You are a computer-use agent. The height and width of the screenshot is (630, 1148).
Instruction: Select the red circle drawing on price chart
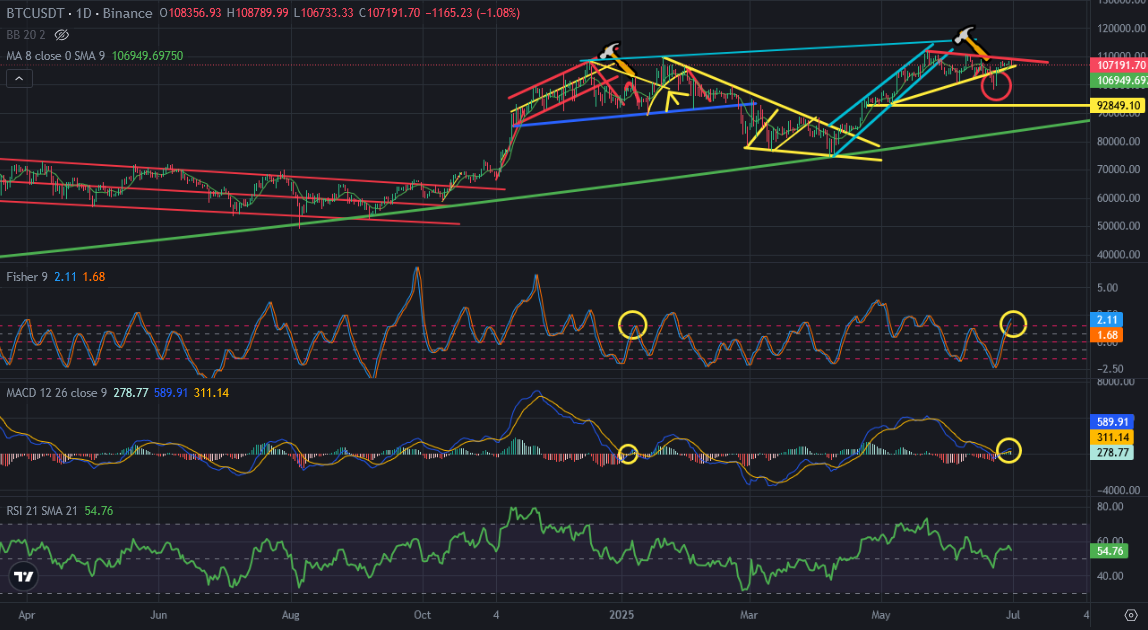[996, 85]
